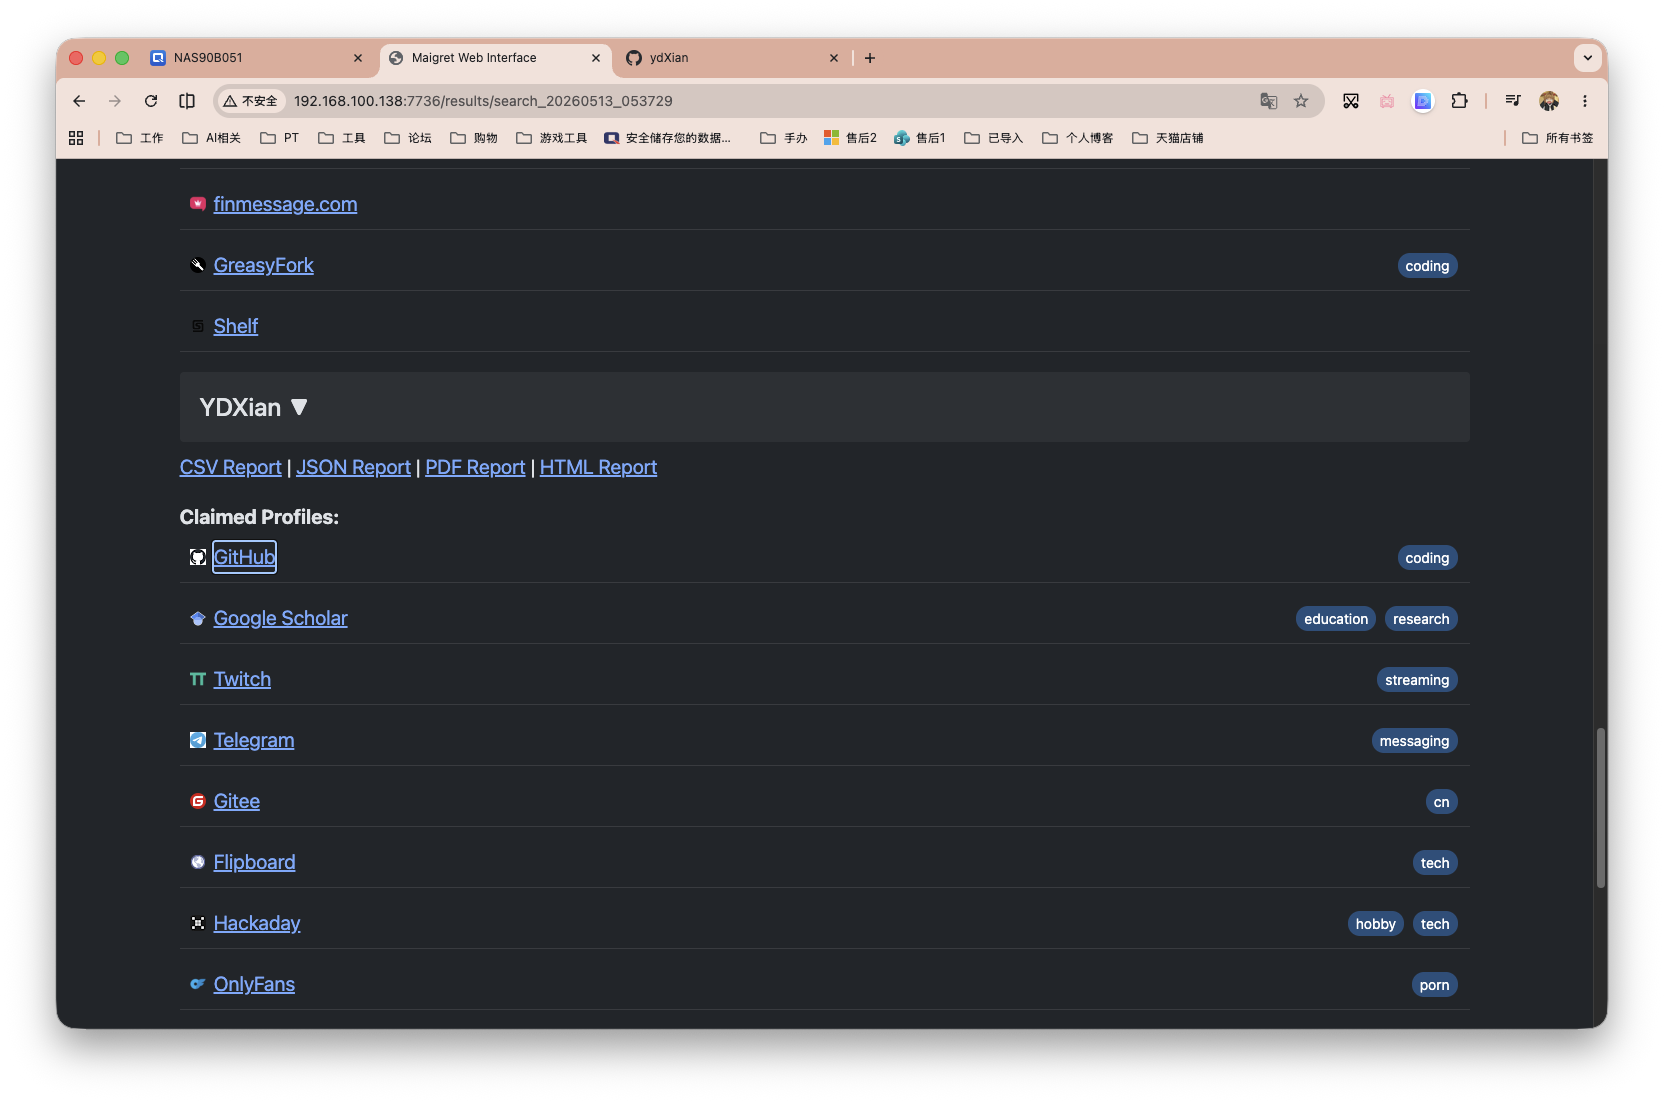Click the Gitee favicon
Viewport: 1664px width, 1103px height.
coord(198,801)
